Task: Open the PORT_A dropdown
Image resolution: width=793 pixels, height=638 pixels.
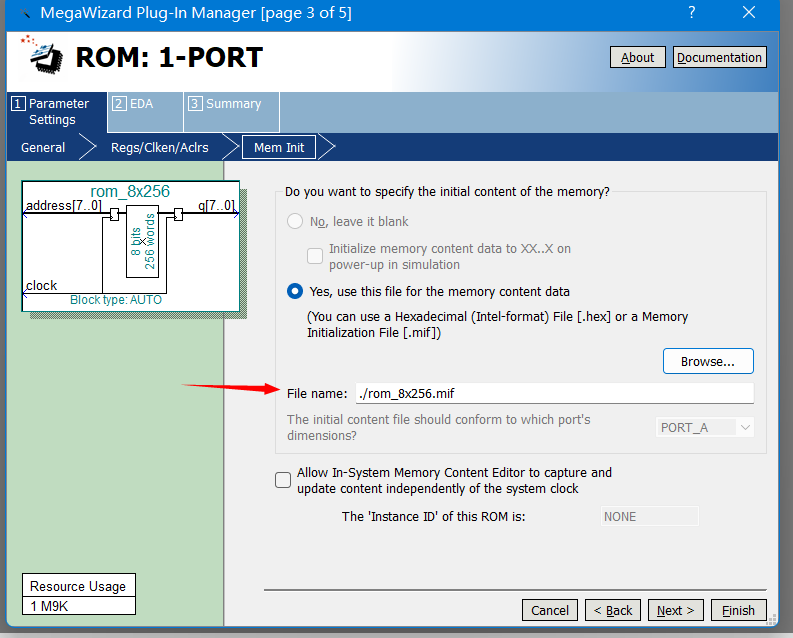Action: point(704,428)
